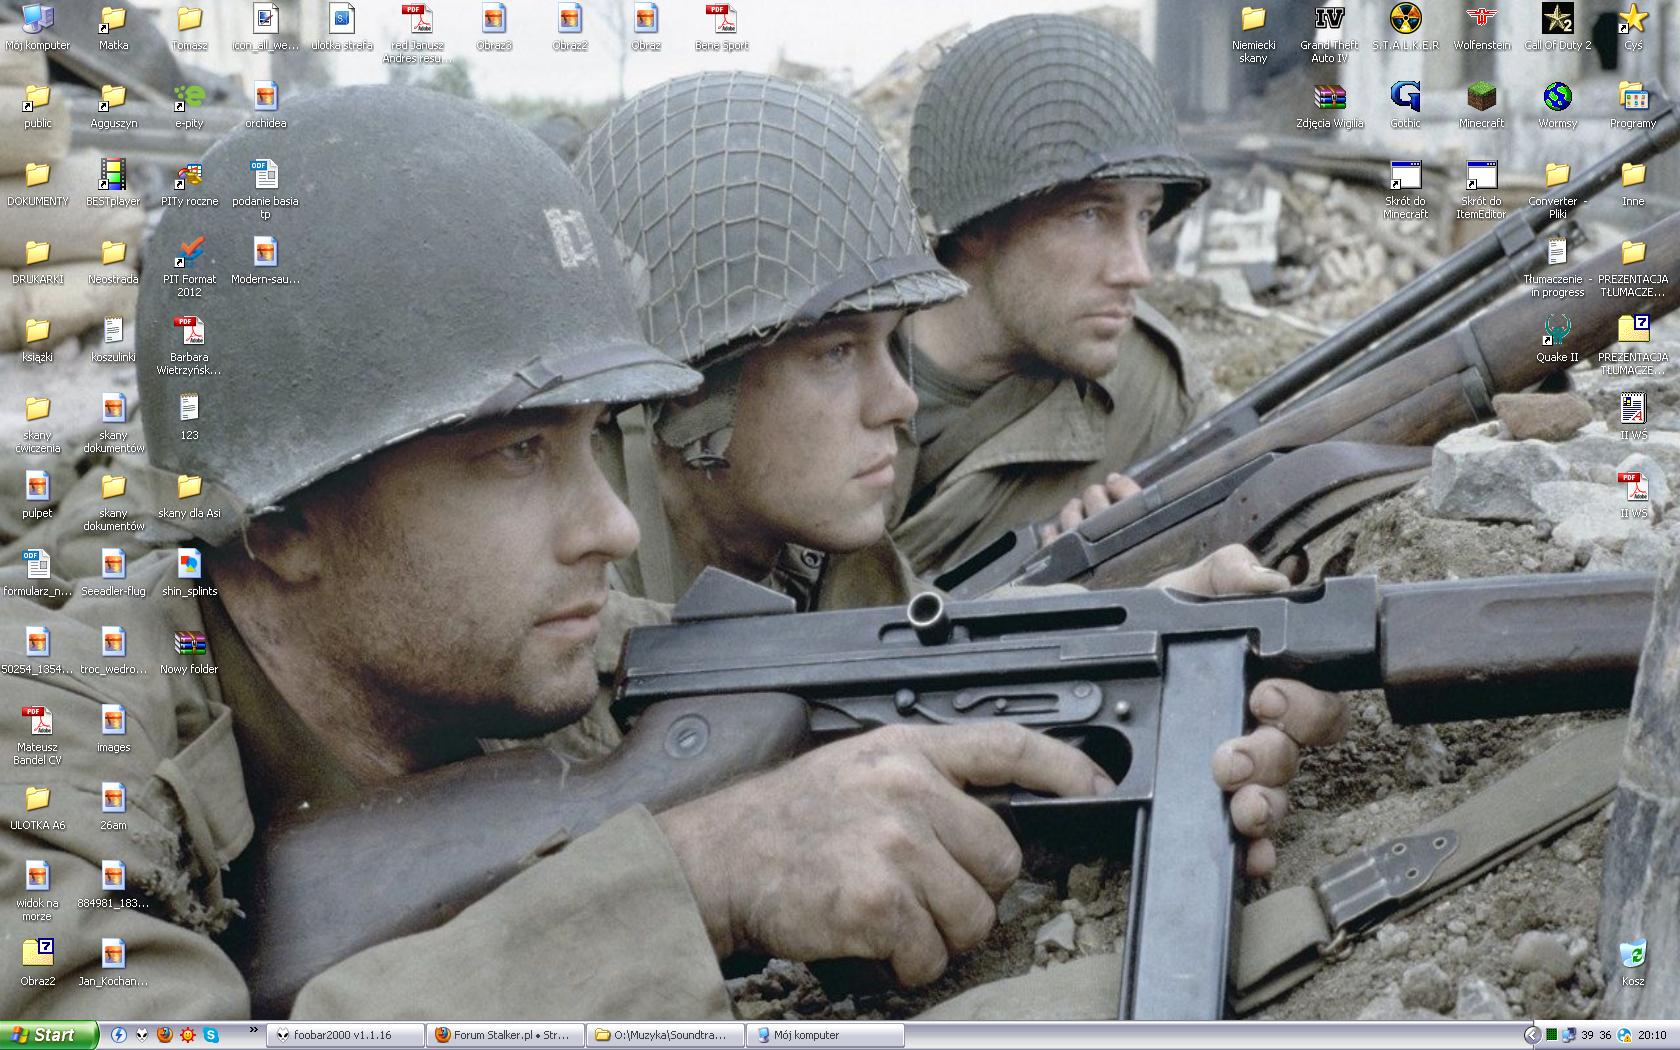Open the Grand Theft Auto IV shortcut
This screenshot has width=1680, height=1050.
[1329, 33]
